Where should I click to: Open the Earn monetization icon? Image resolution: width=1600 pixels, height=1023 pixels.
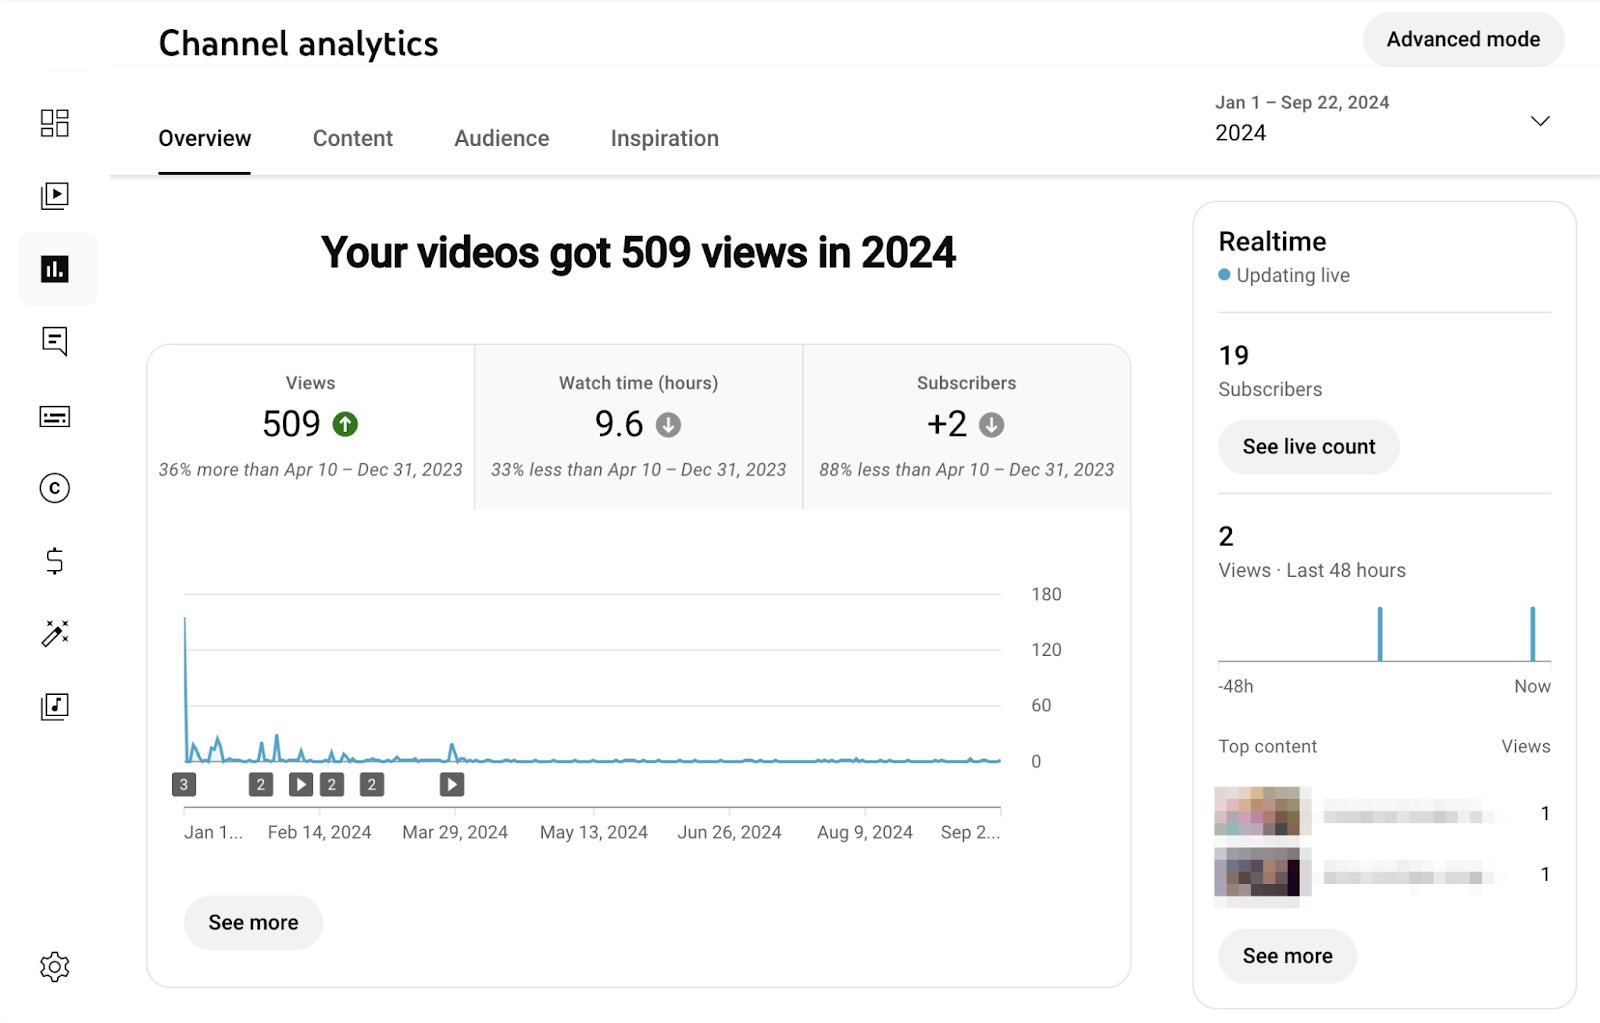(55, 561)
